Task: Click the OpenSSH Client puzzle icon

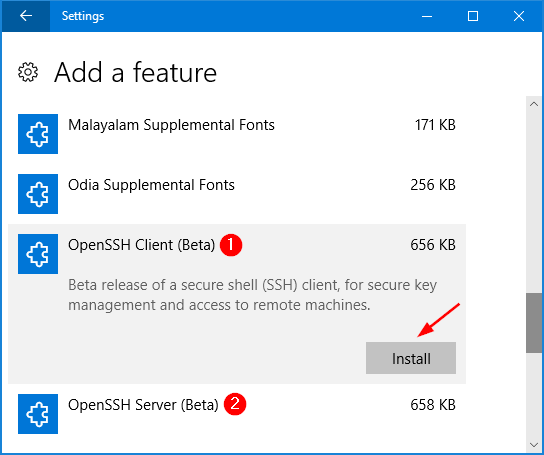Action: coord(38,254)
